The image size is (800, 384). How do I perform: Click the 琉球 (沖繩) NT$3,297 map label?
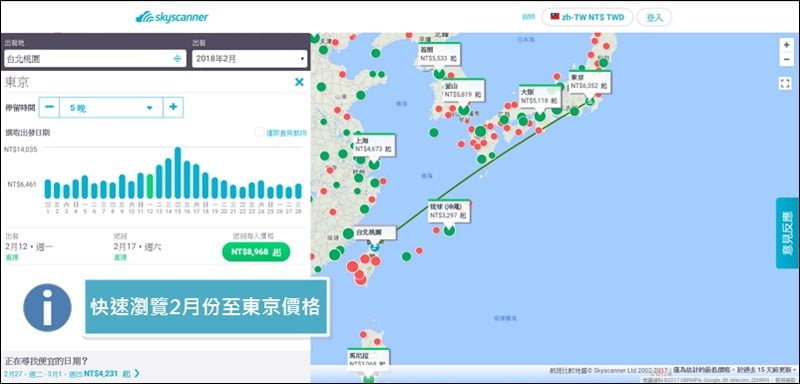(x=449, y=211)
